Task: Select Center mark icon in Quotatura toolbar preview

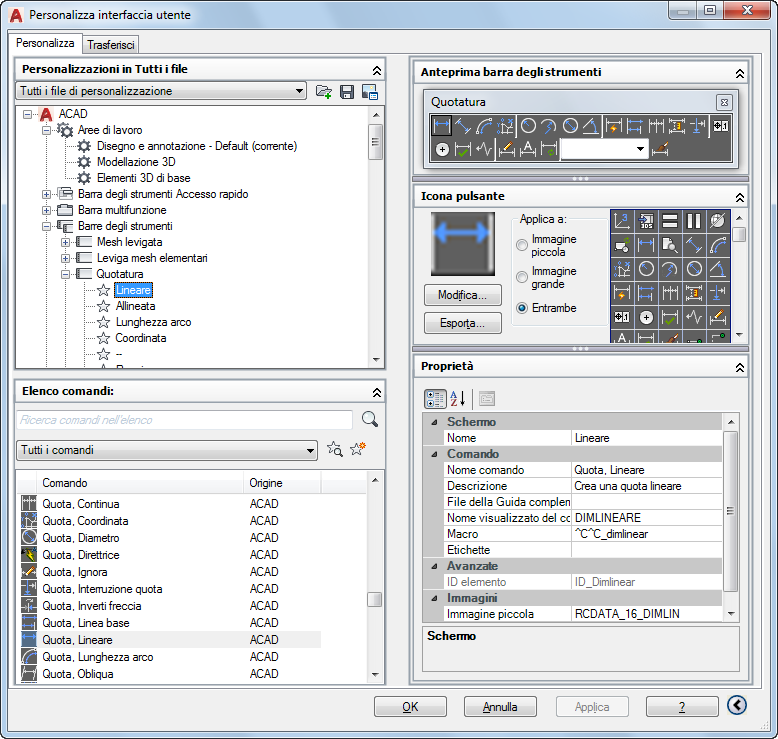Action: 442,149
